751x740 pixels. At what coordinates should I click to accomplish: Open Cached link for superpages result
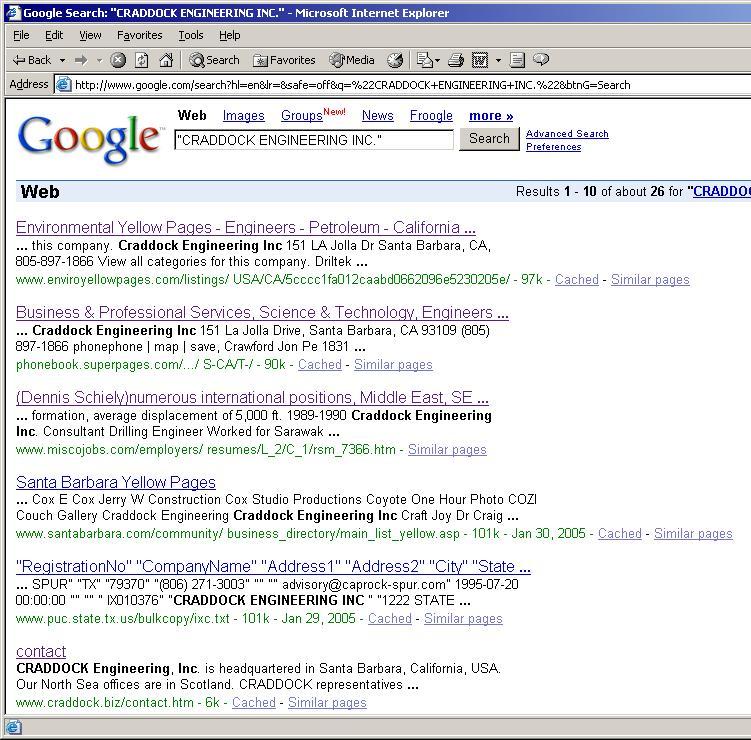coord(320,364)
